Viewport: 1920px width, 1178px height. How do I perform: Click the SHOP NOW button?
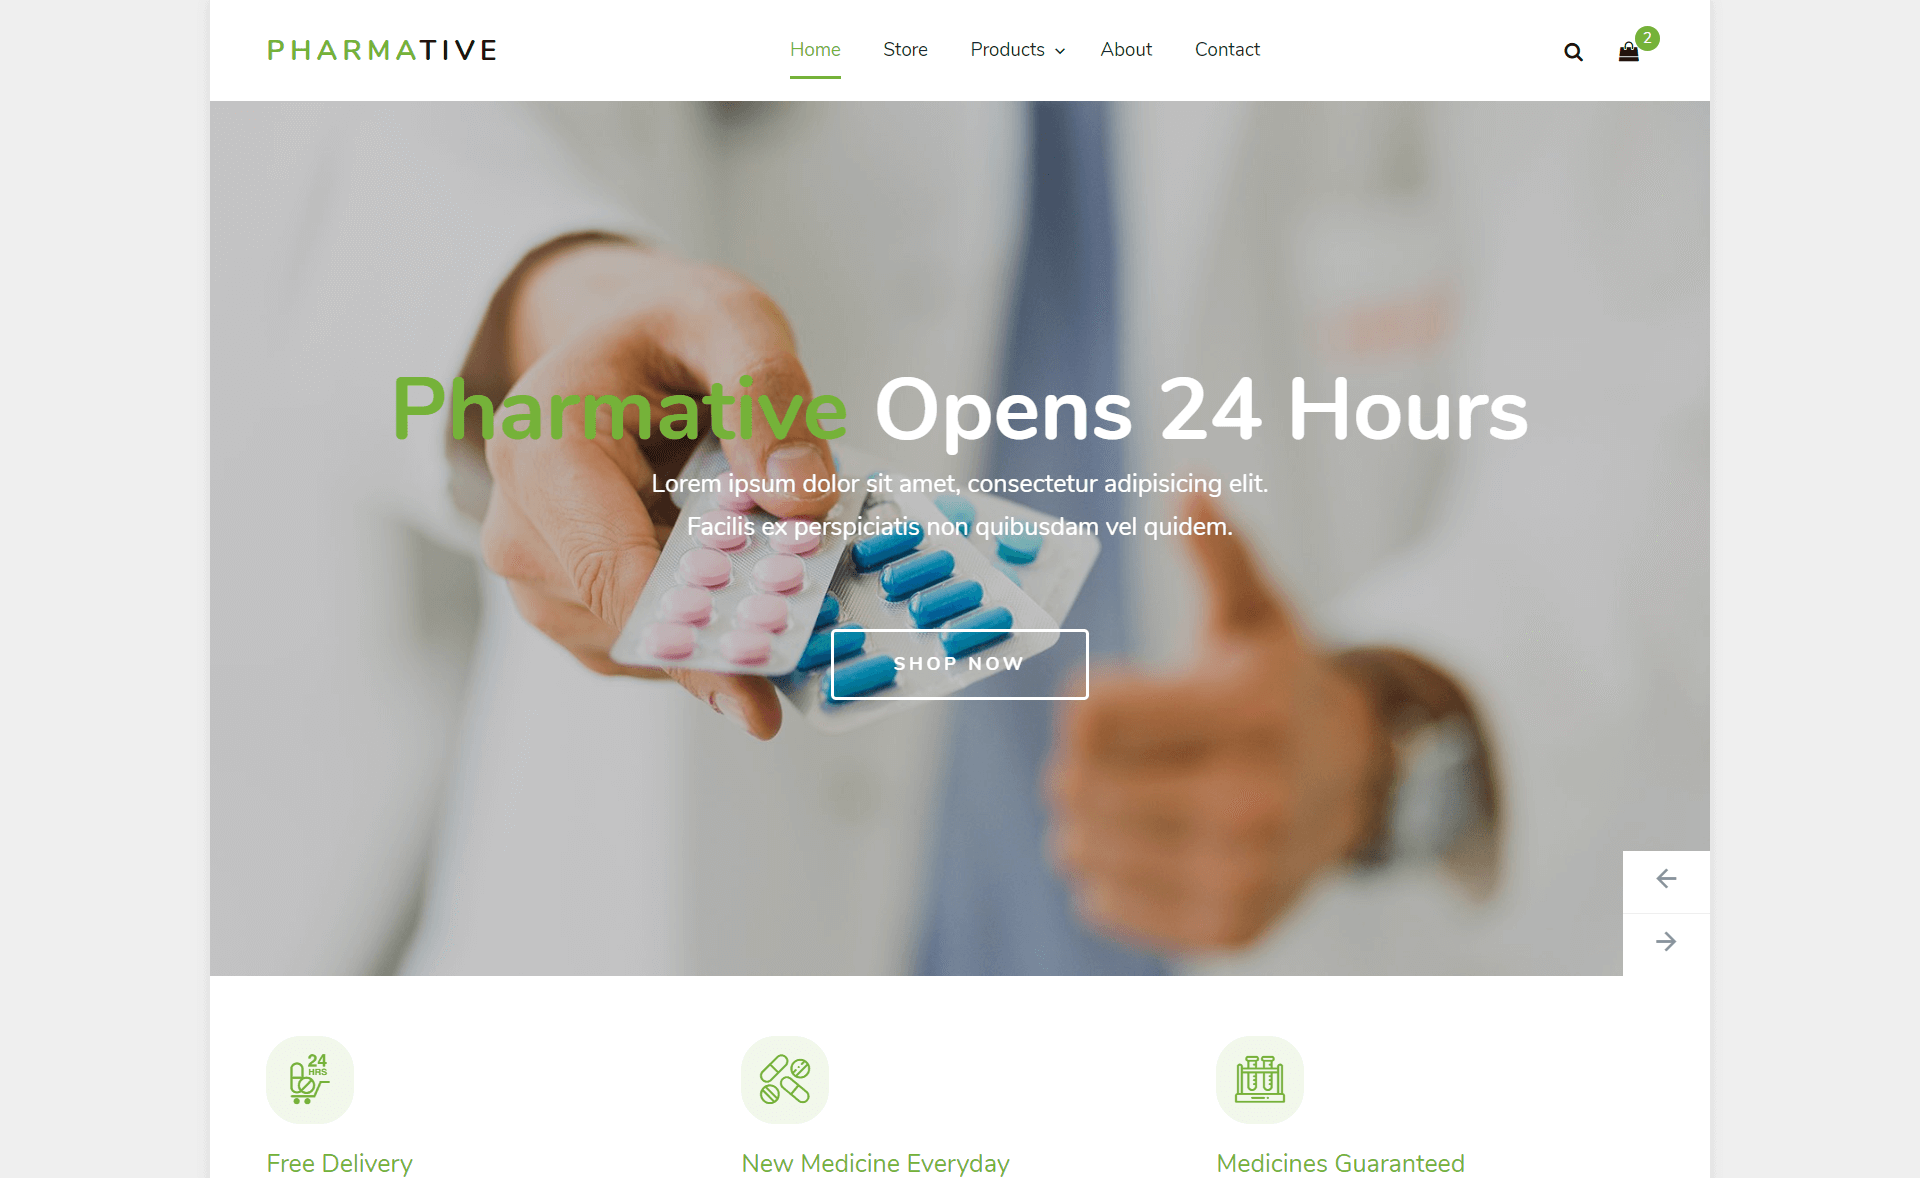tap(960, 664)
